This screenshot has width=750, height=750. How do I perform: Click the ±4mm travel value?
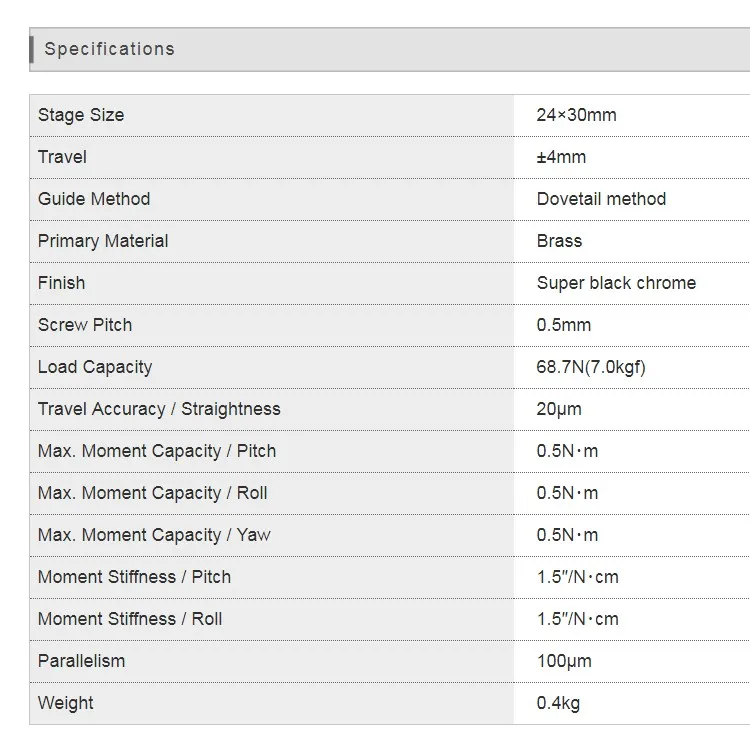(561, 157)
